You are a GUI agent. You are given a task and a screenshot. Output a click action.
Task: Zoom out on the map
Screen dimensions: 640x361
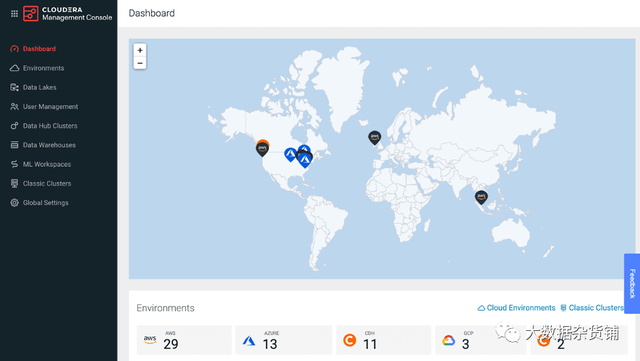(x=140, y=63)
